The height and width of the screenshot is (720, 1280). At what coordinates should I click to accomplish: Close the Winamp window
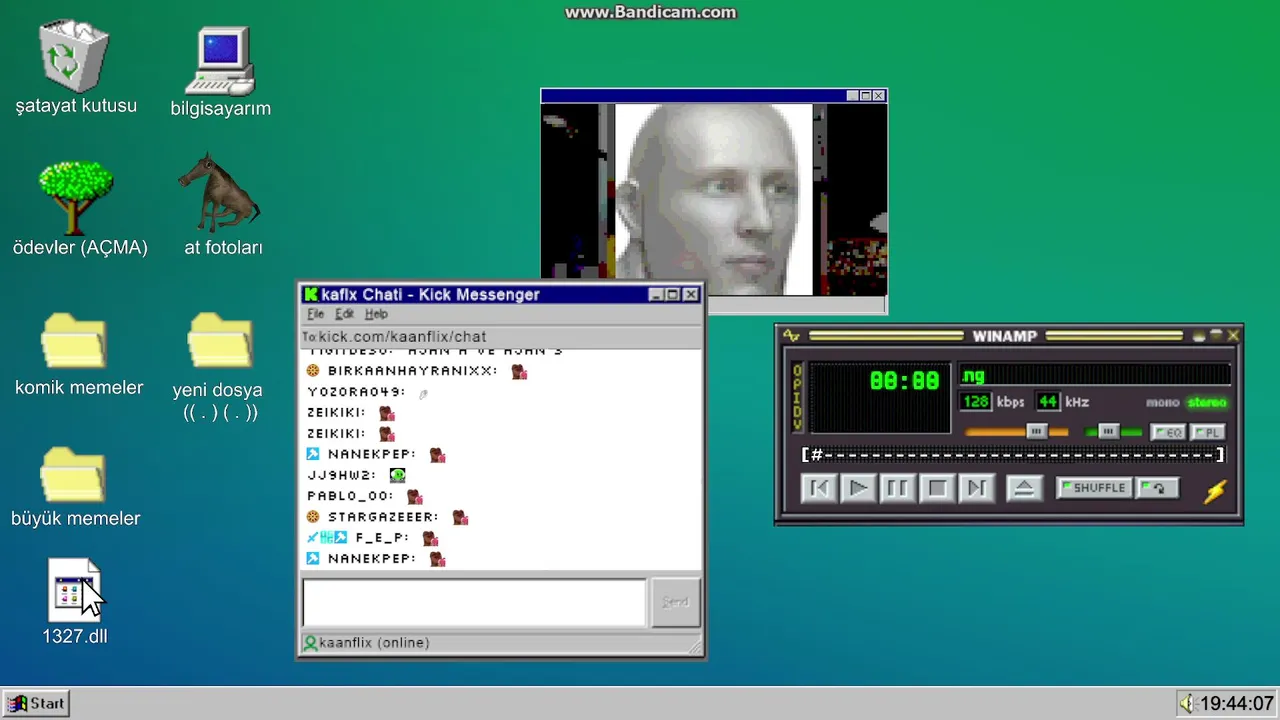coord(1233,336)
